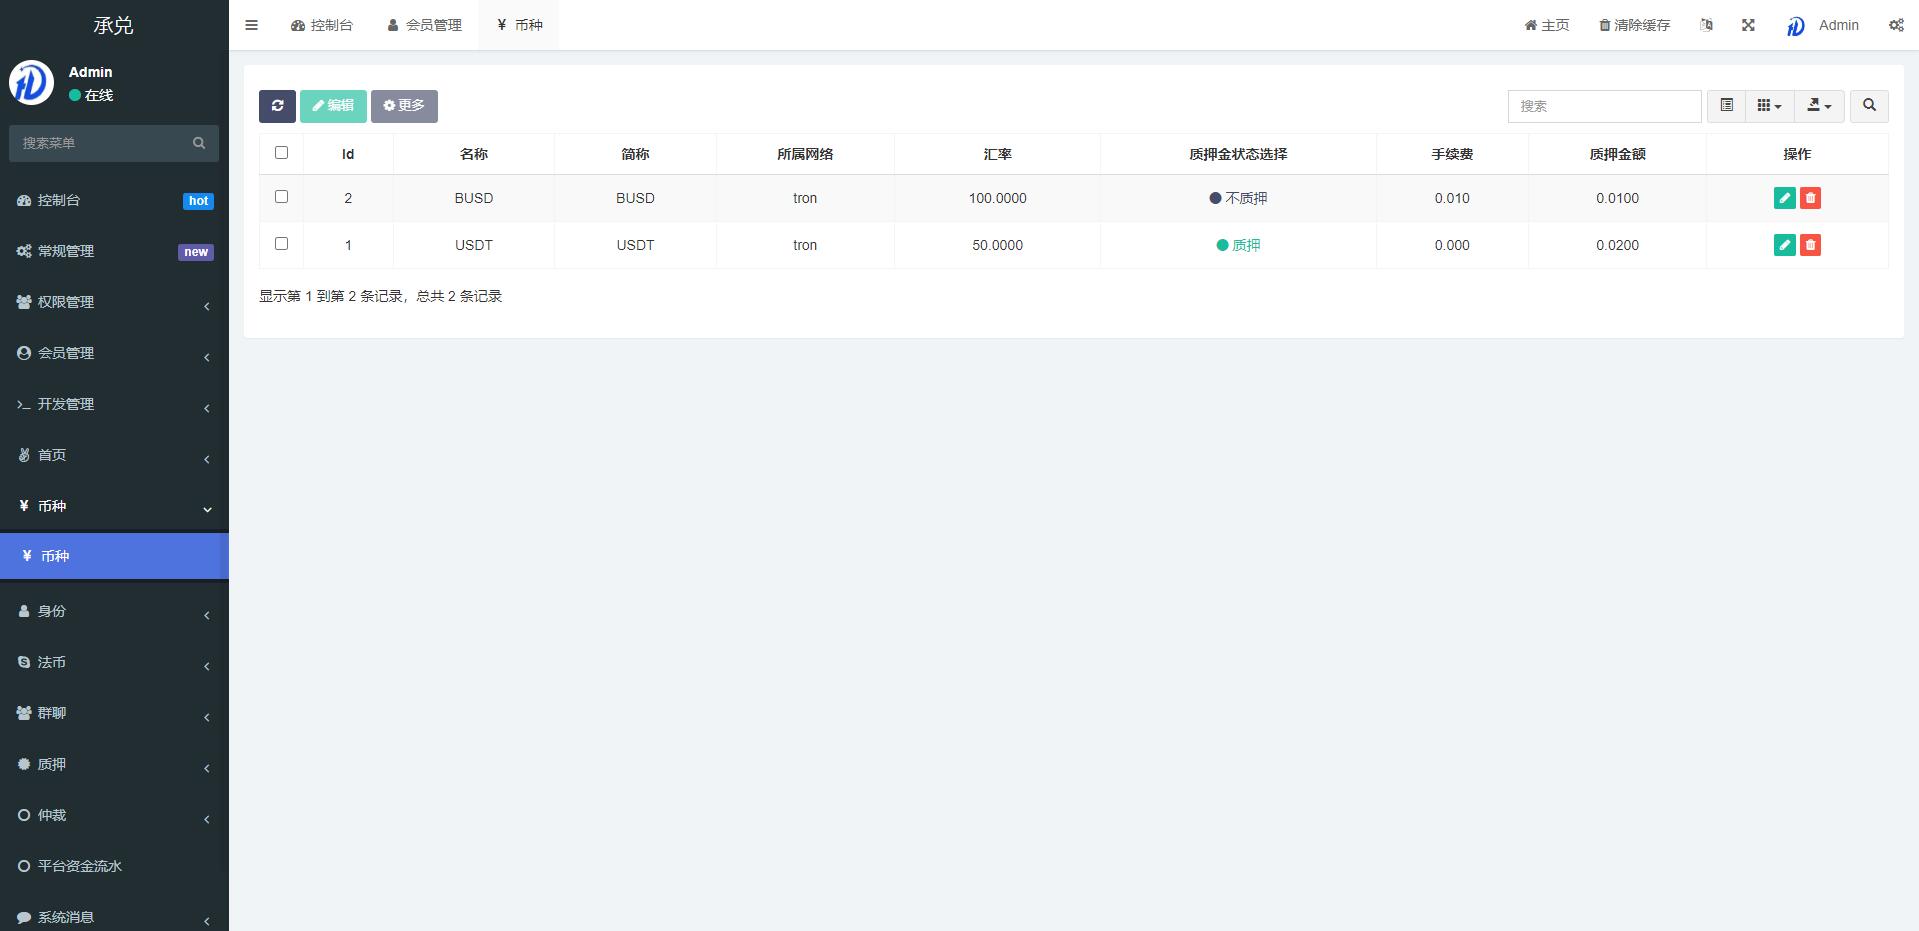Click the 更多 button

point(404,106)
